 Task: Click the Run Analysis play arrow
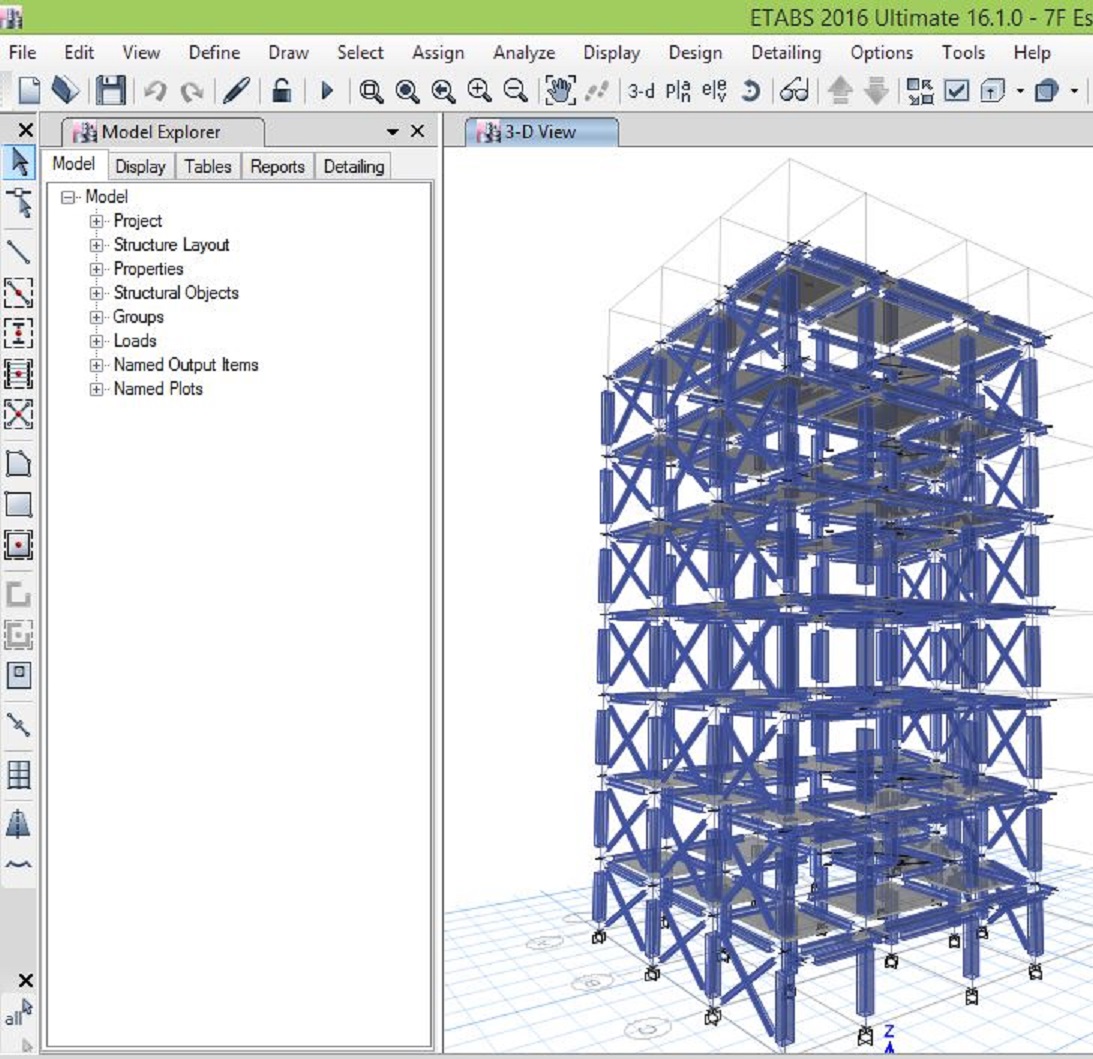coord(326,91)
